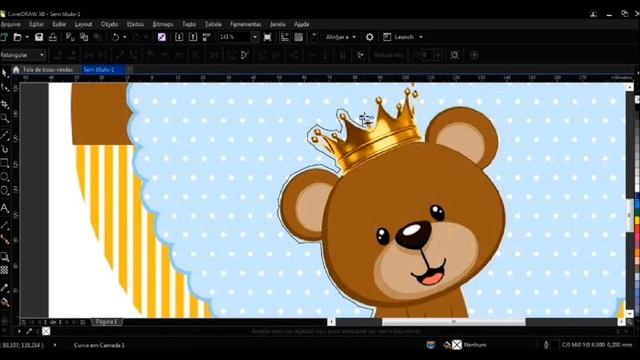Select the Artistic Media tool
This screenshot has height=360, width=640.
tap(5, 149)
